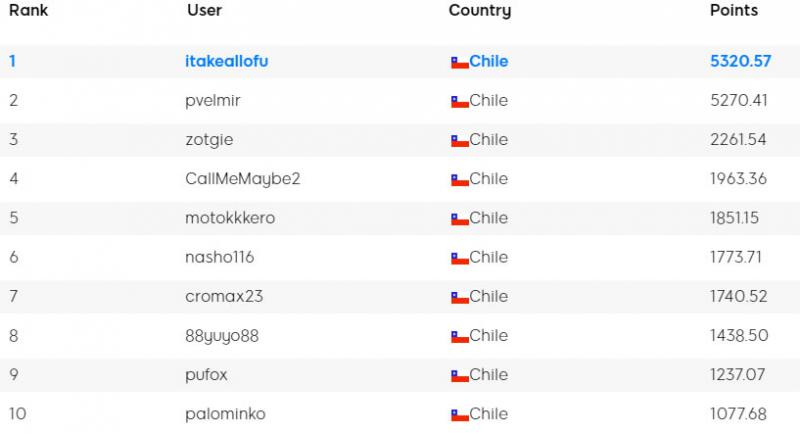Click the User column header
This screenshot has height=434, width=800.
click(205, 10)
